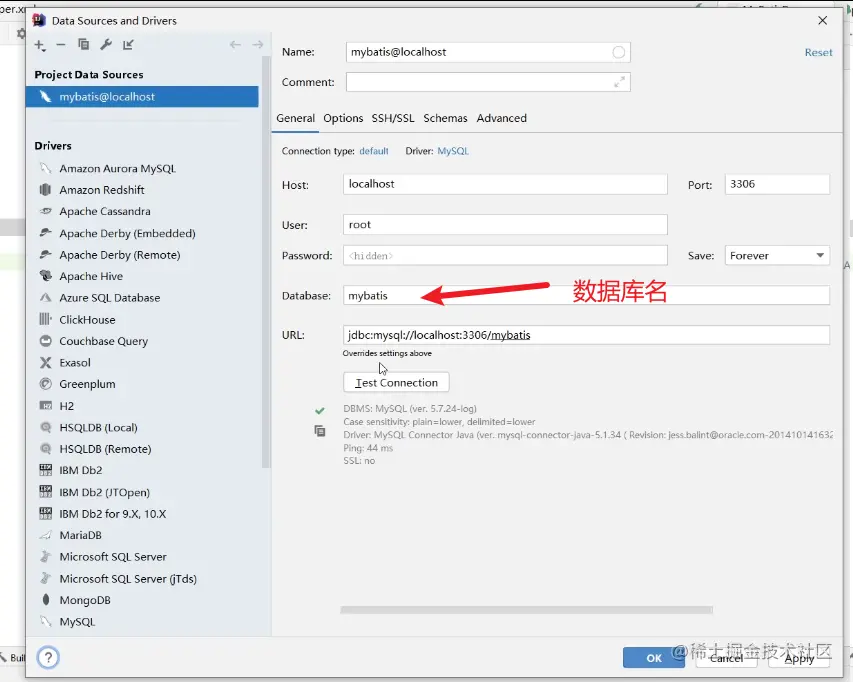Click the Reset link
The image size is (853, 682).
pyautogui.click(x=818, y=52)
